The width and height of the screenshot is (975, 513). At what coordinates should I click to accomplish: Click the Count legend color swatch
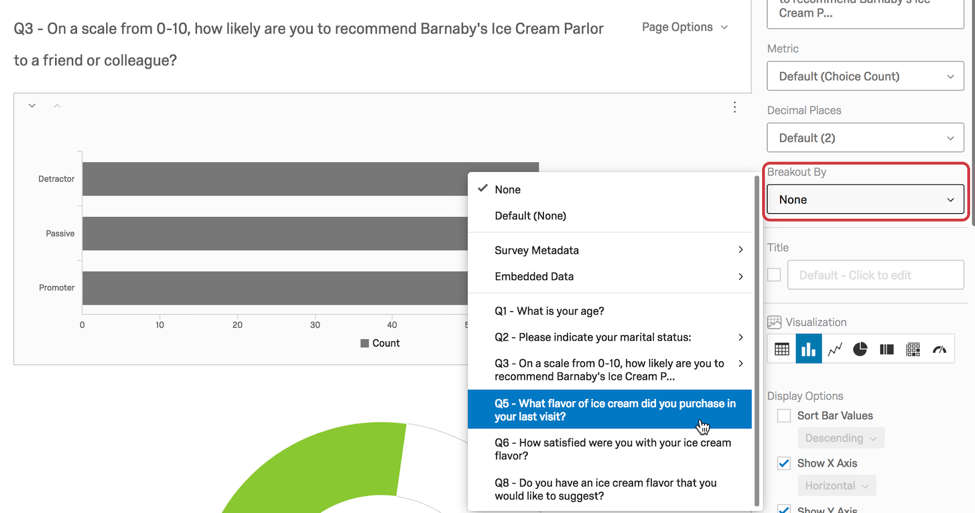[x=364, y=343]
